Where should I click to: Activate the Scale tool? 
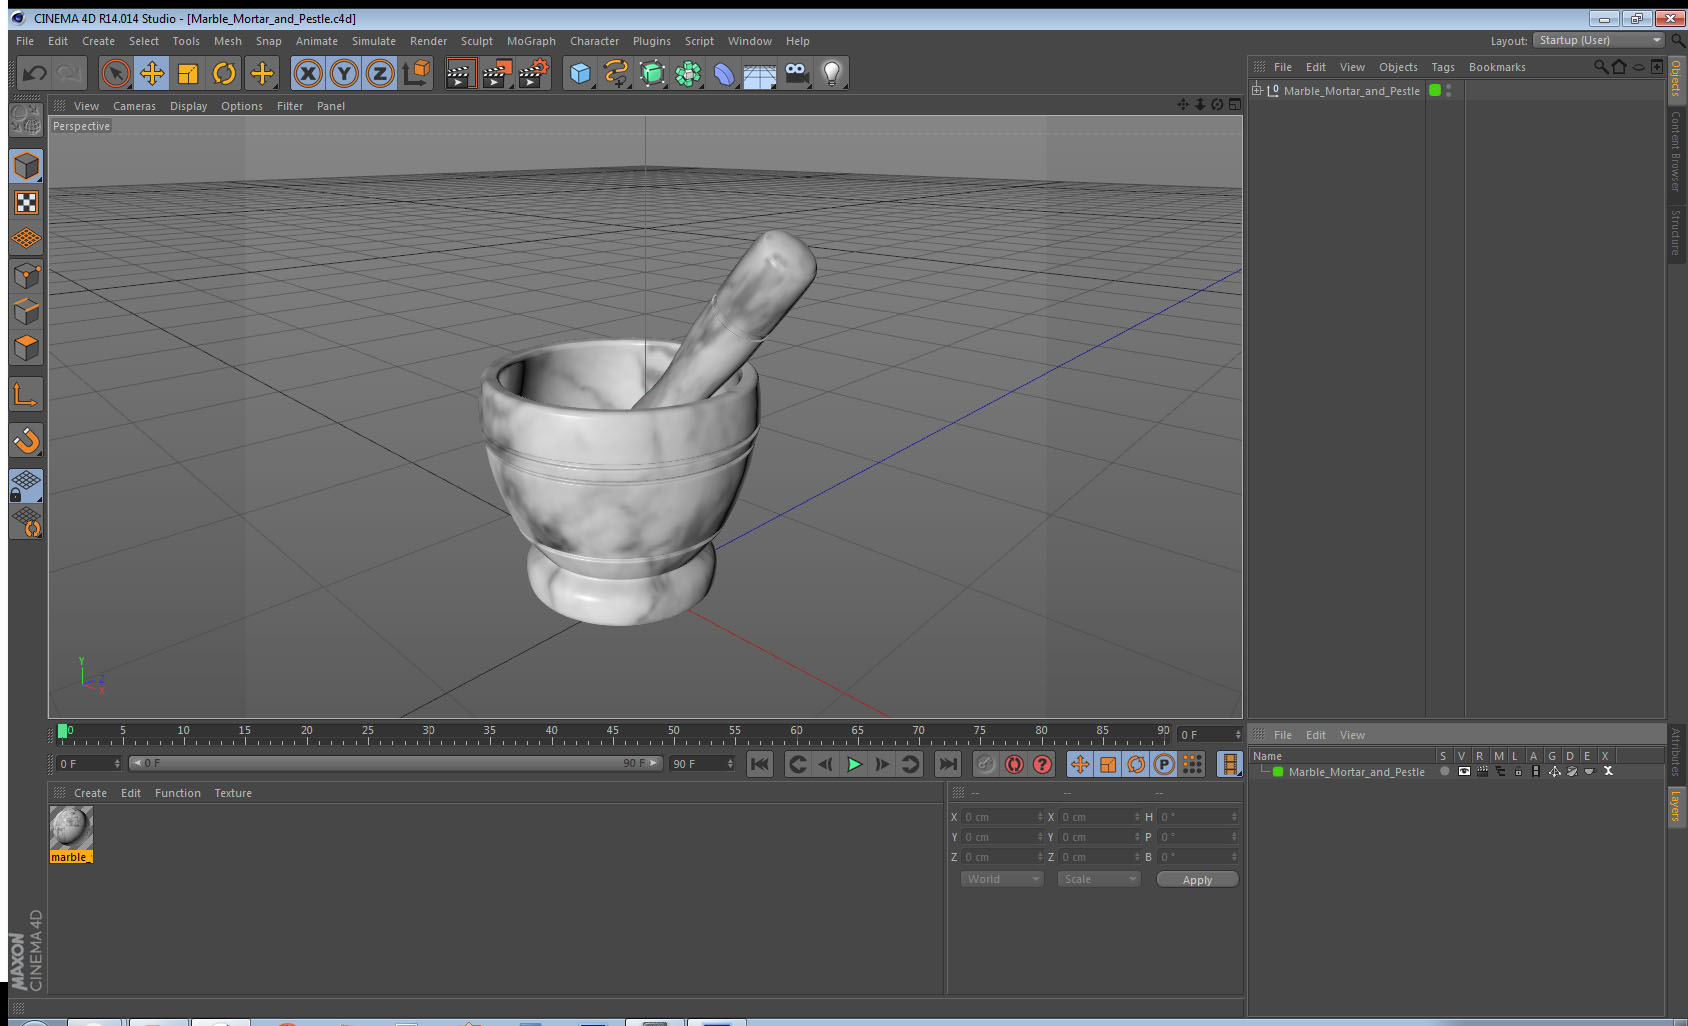click(x=188, y=73)
